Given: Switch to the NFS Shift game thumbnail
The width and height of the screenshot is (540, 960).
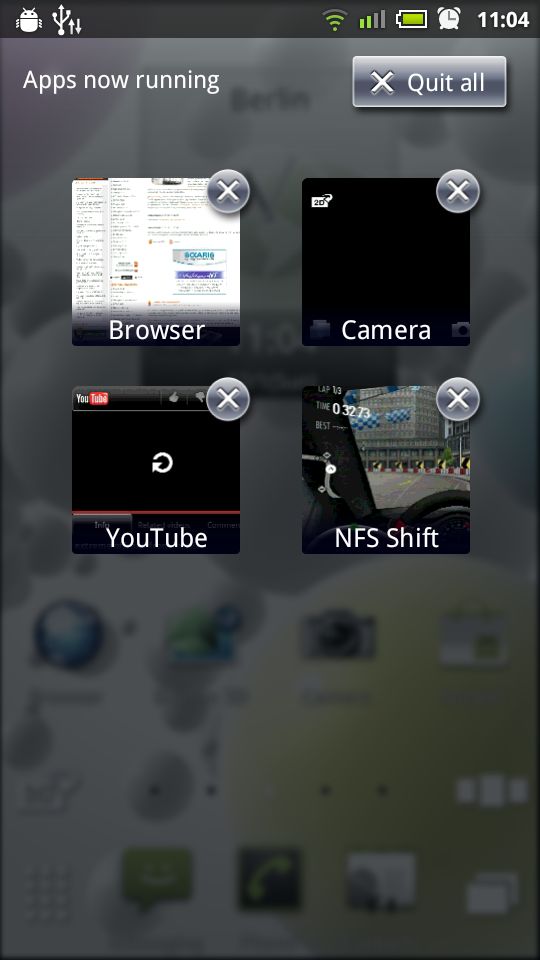Looking at the screenshot, I should point(386,470).
